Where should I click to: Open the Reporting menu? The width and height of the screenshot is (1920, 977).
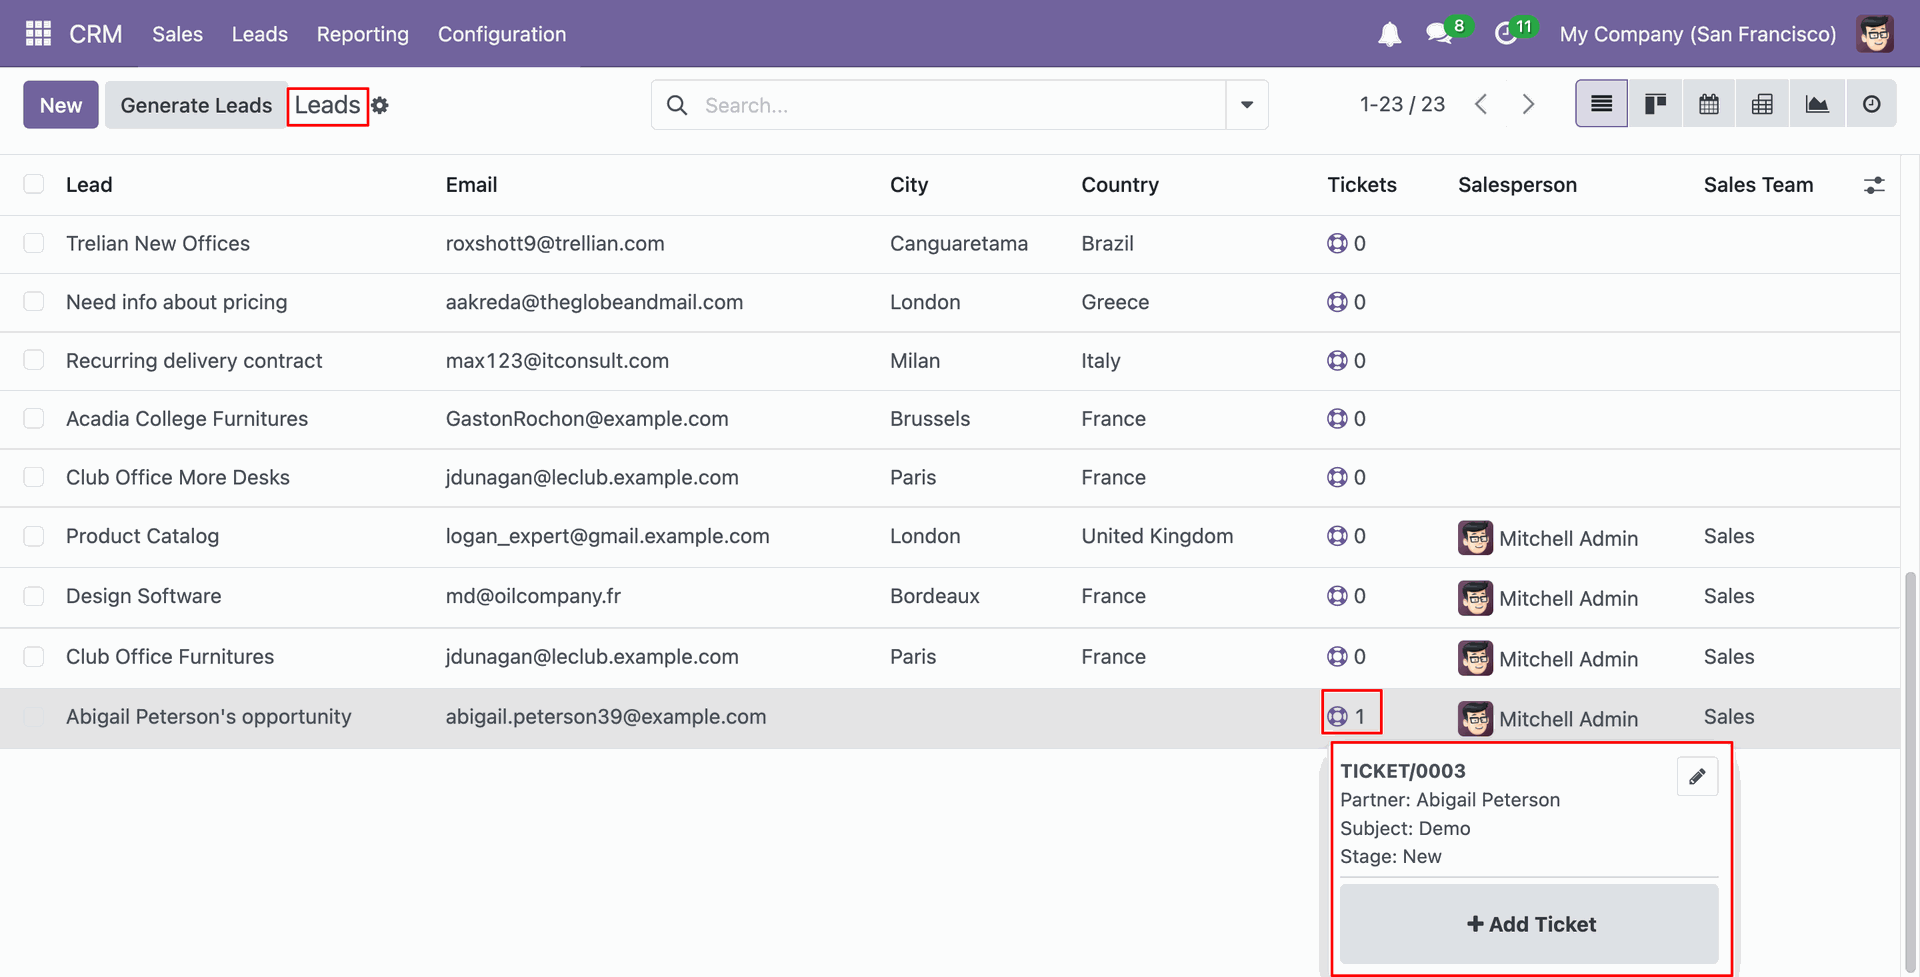coord(362,34)
